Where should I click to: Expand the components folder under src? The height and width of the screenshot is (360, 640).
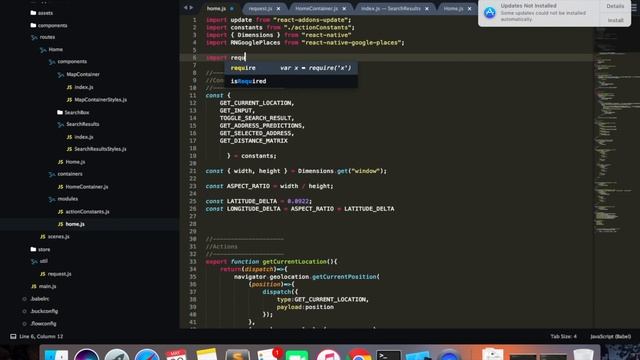(x=49, y=25)
